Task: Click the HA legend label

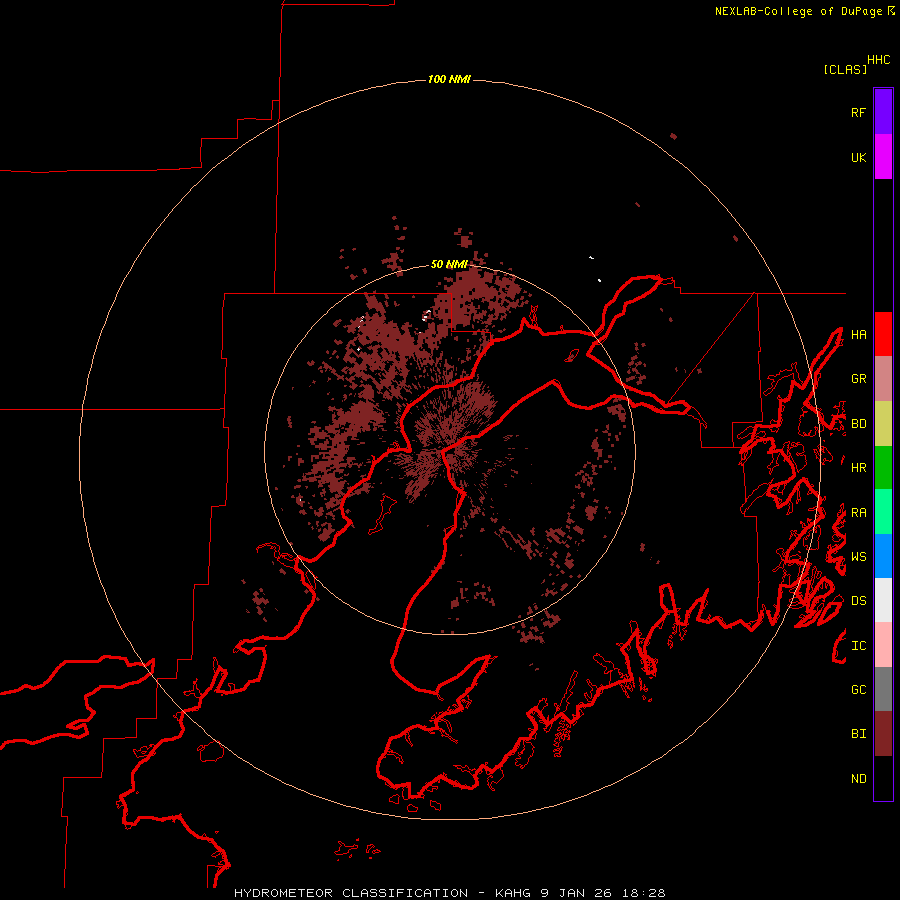Action: click(858, 334)
